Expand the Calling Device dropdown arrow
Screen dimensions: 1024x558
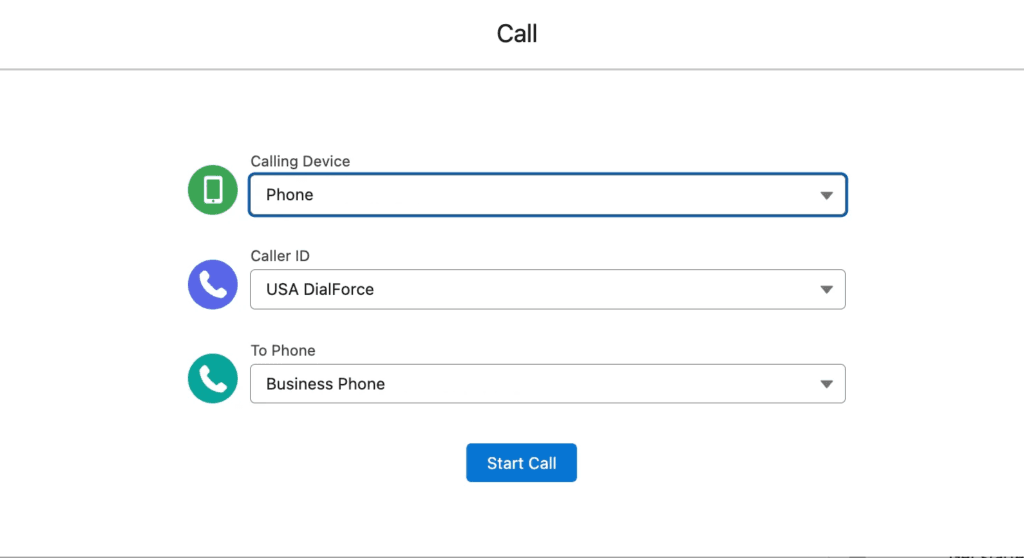click(x=826, y=195)
